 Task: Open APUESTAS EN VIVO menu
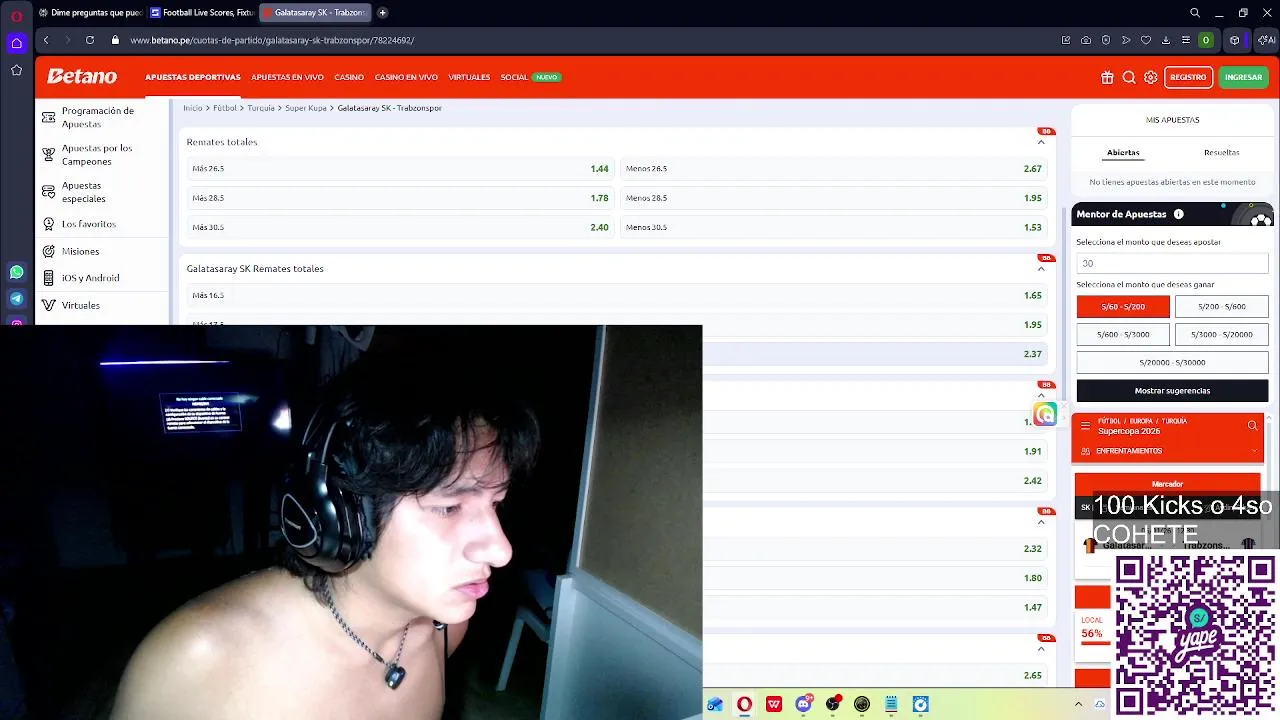point(287,77)
